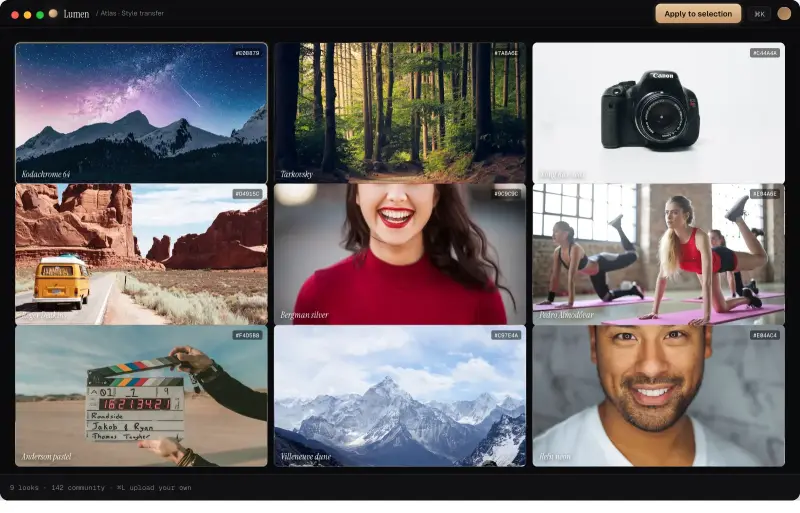
Task: Click the Pedro Almodóvar caption text
Action: coord(566,315)
